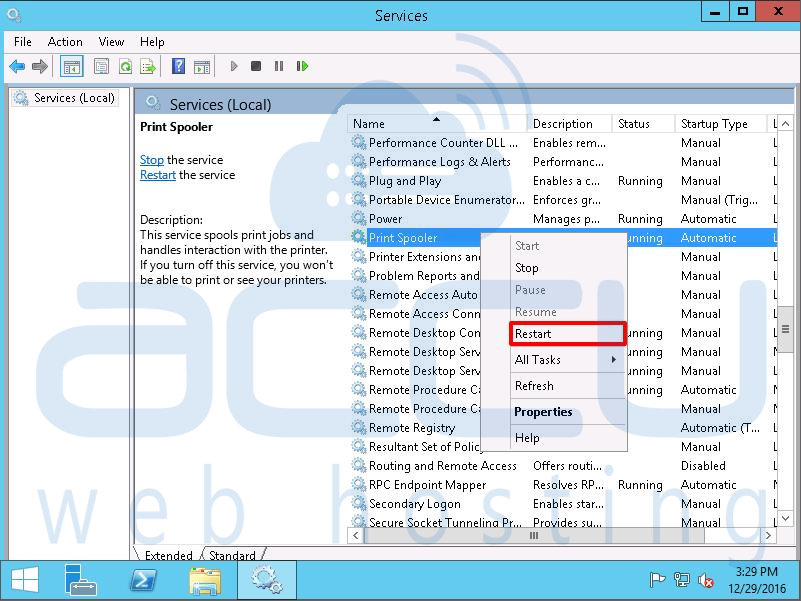Select the Plug and Play service
This screenshot has height=601, width=801.
click(x=563, y=181)
